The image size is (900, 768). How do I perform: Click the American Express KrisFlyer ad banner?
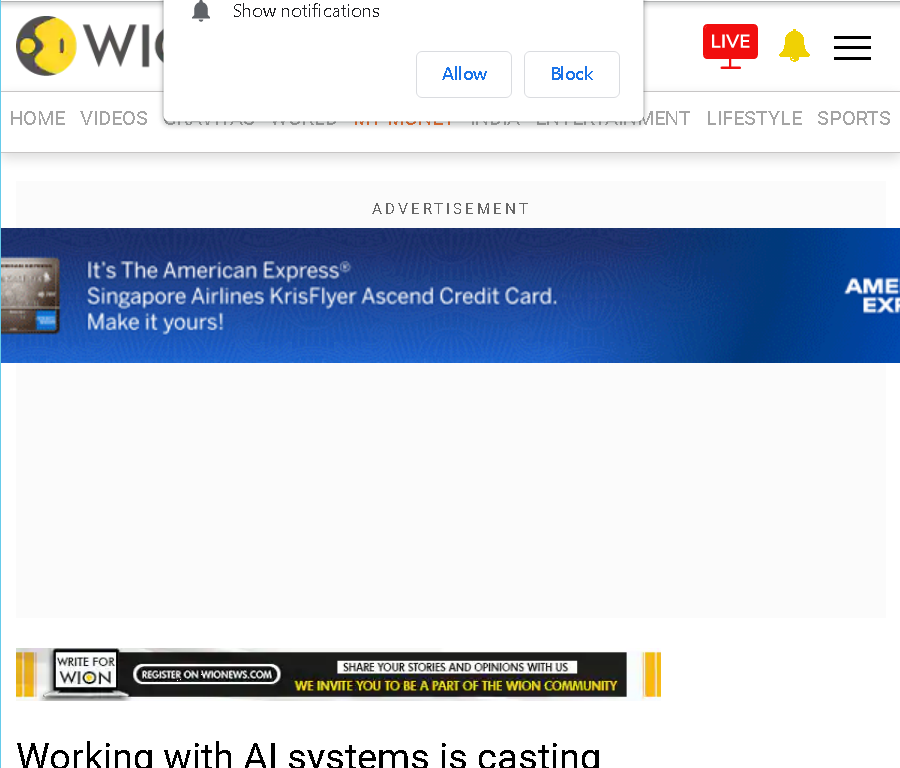pos(450,296)
